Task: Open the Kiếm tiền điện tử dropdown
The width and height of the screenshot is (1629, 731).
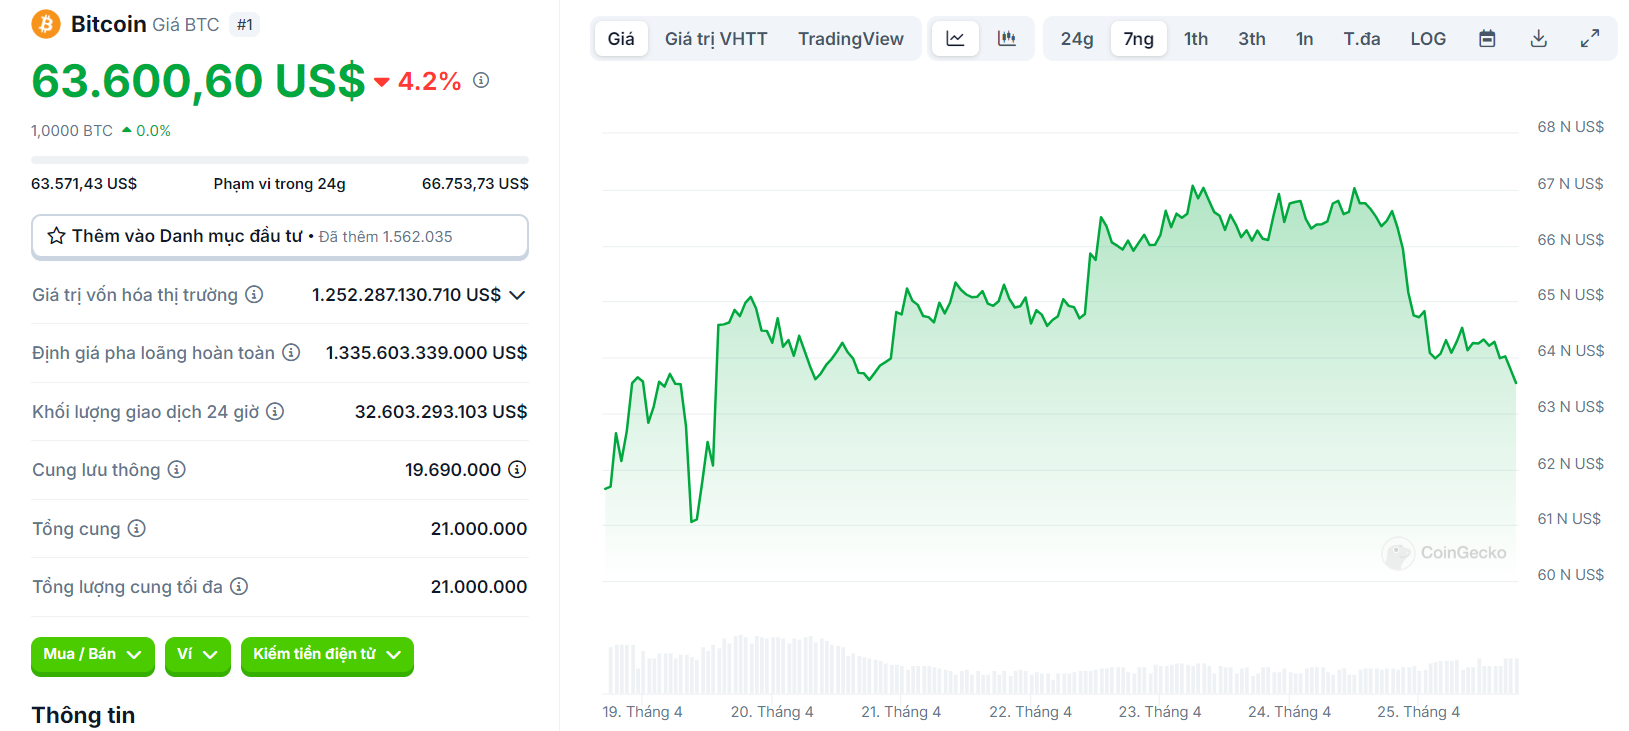Action: (327, 655)
